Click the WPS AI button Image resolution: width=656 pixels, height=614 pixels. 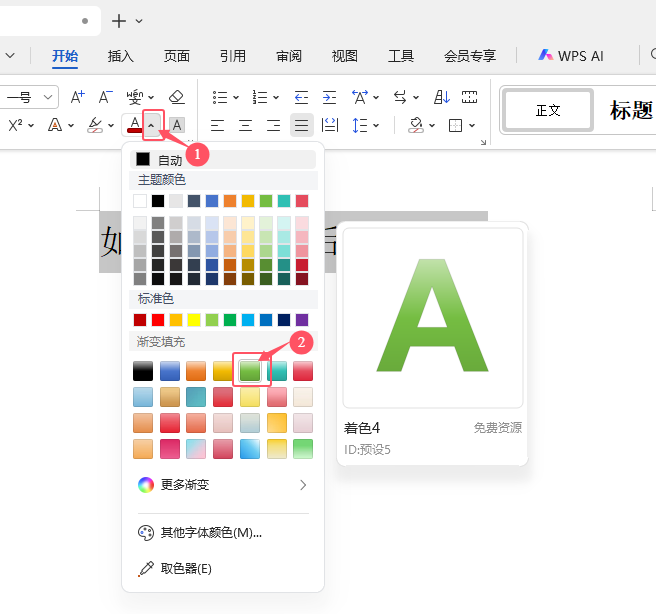pyautogui.click(x=571, y=56)
